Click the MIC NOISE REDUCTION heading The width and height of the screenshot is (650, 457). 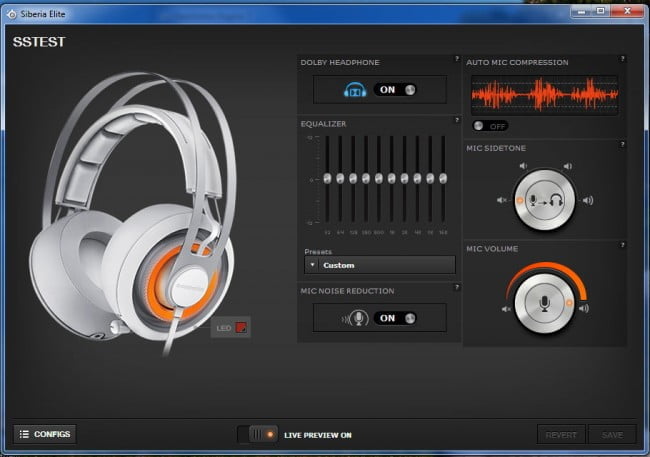click(x=347, y=291)
